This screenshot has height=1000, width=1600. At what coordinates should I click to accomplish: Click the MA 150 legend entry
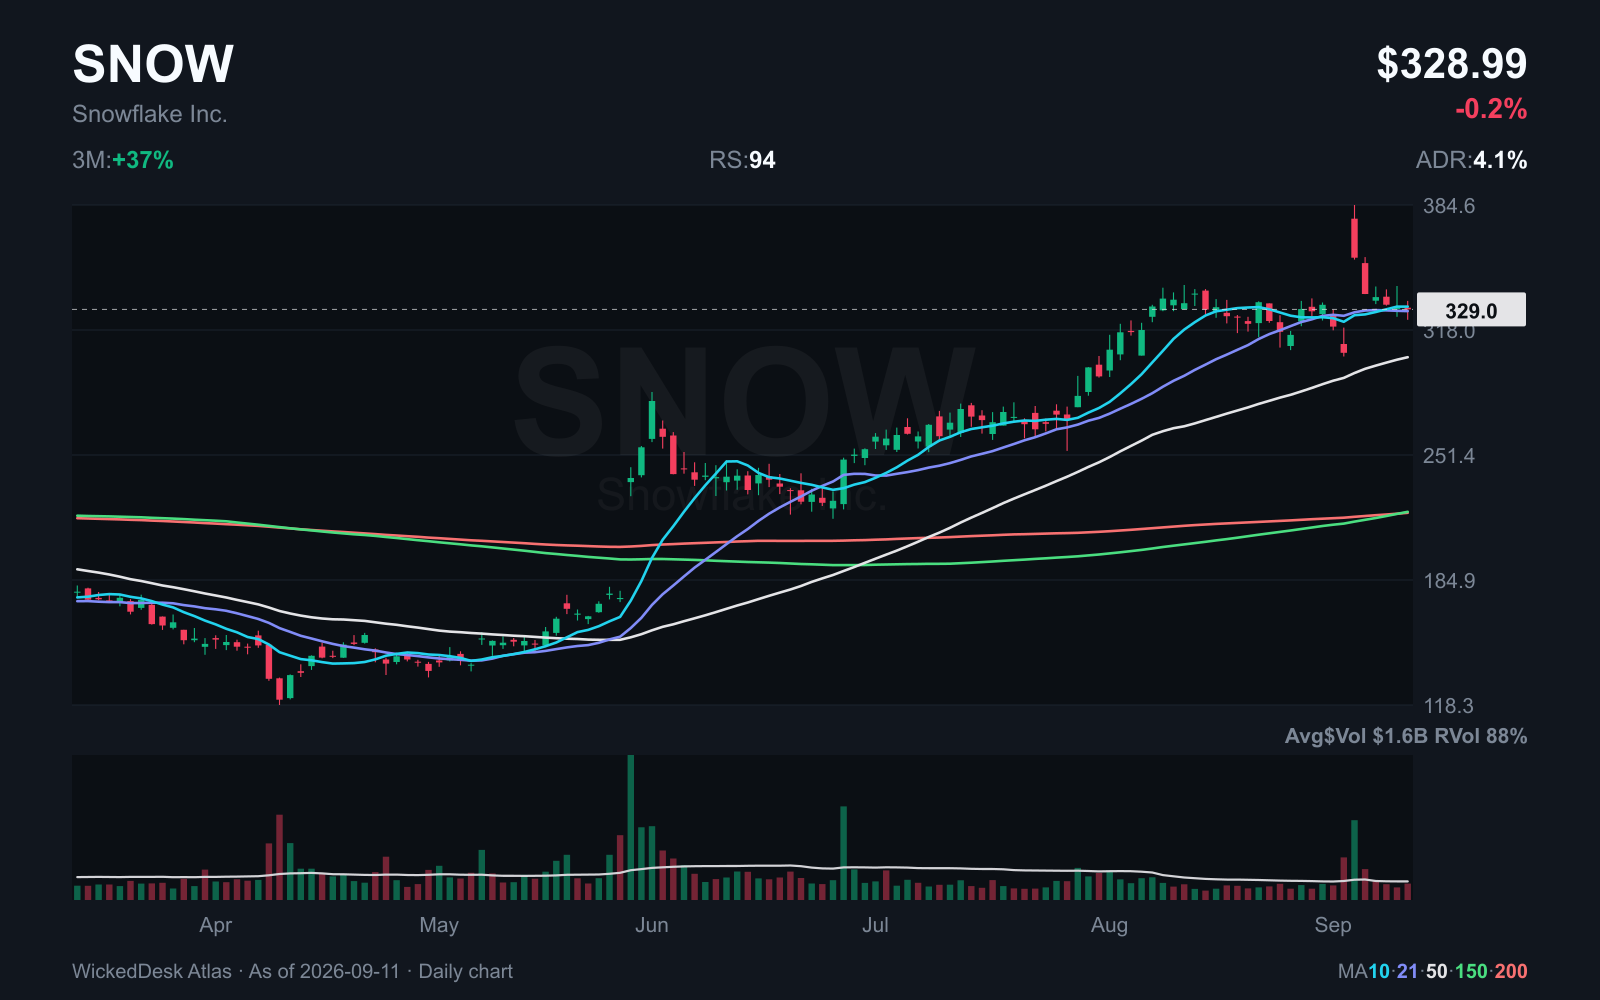[1471, 971]
